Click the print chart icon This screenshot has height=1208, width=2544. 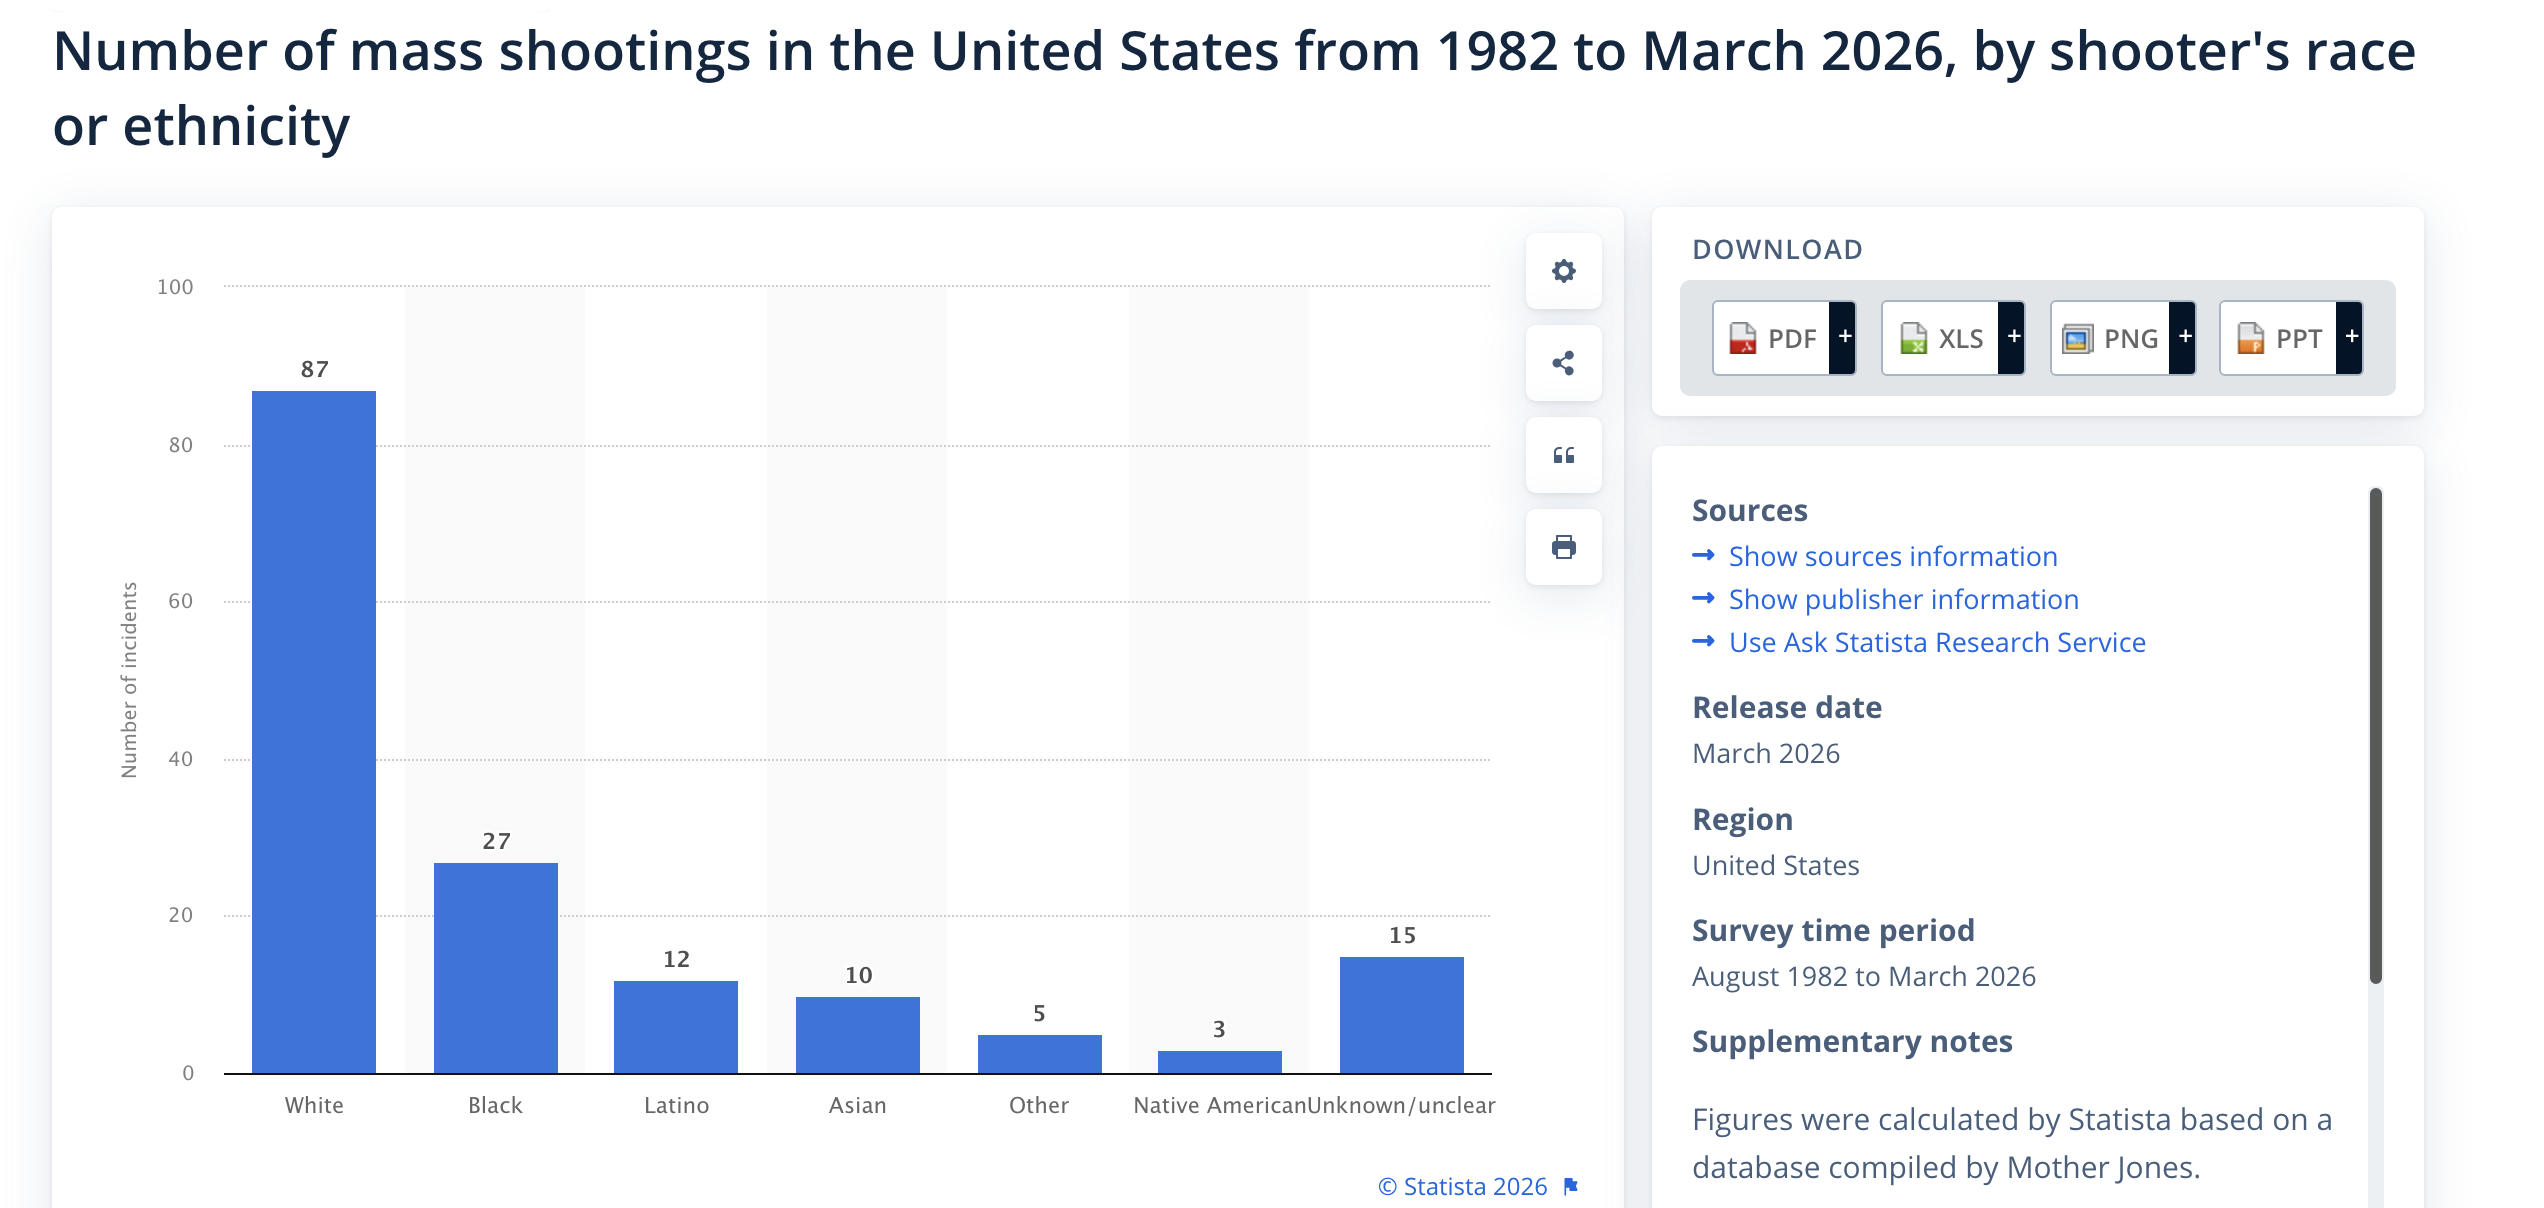(x=1563, y=547)
